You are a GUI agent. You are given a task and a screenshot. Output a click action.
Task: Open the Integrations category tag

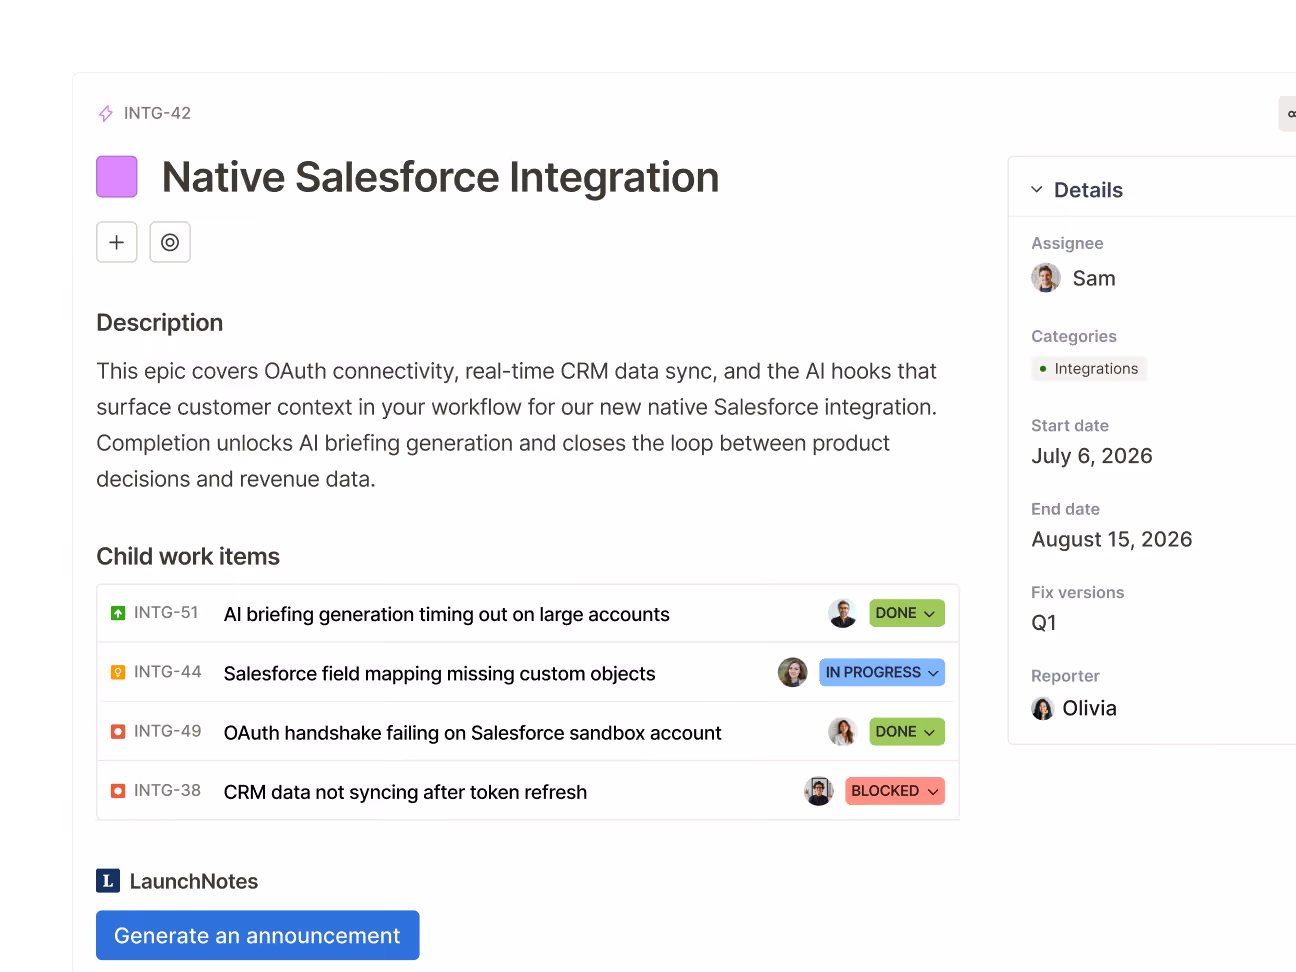tap(1089, 369)
